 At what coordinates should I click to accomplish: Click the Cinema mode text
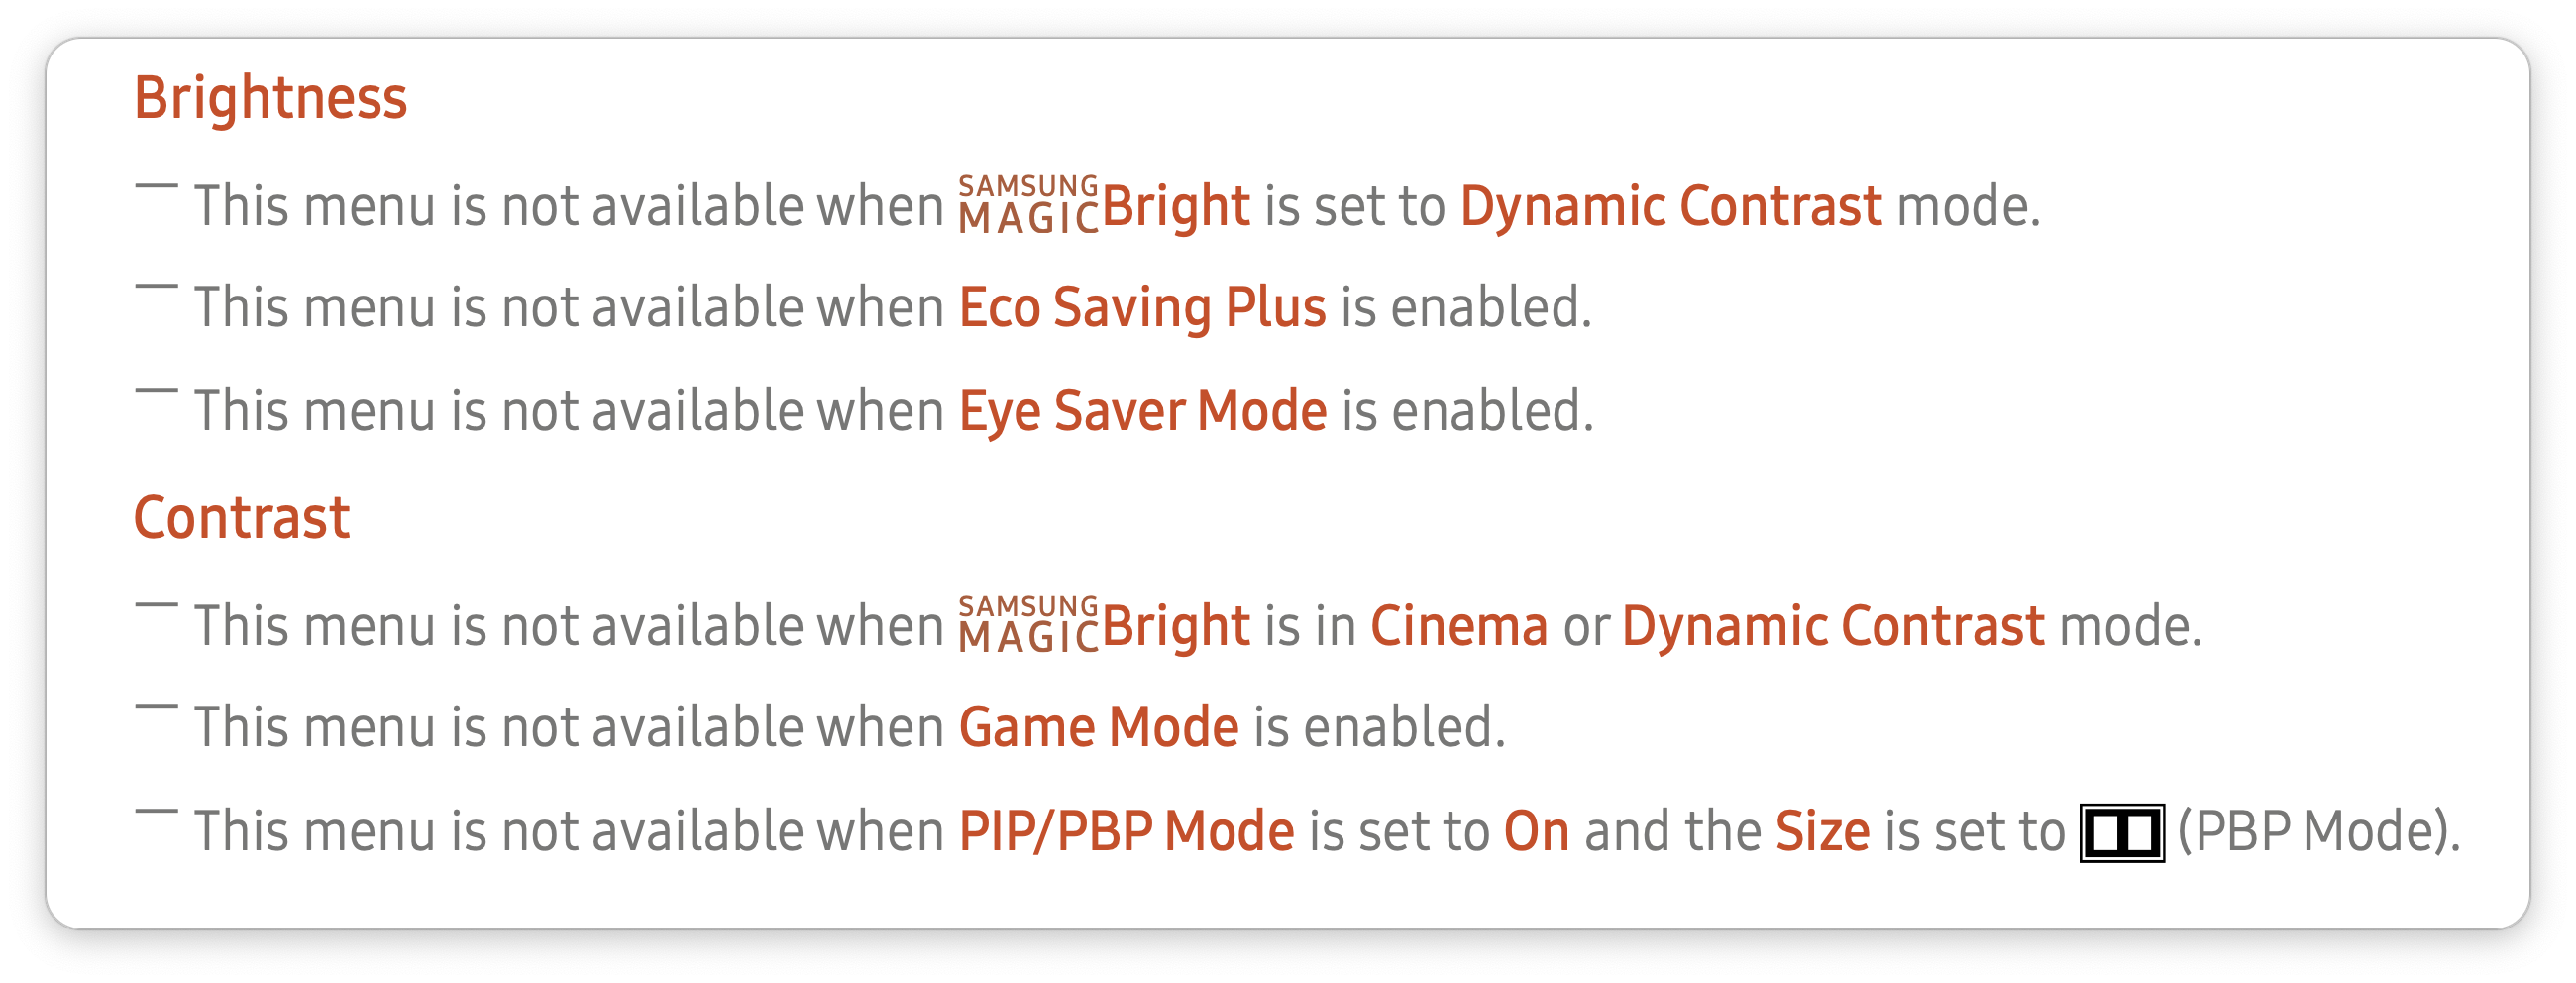(x=1459, y=627)
